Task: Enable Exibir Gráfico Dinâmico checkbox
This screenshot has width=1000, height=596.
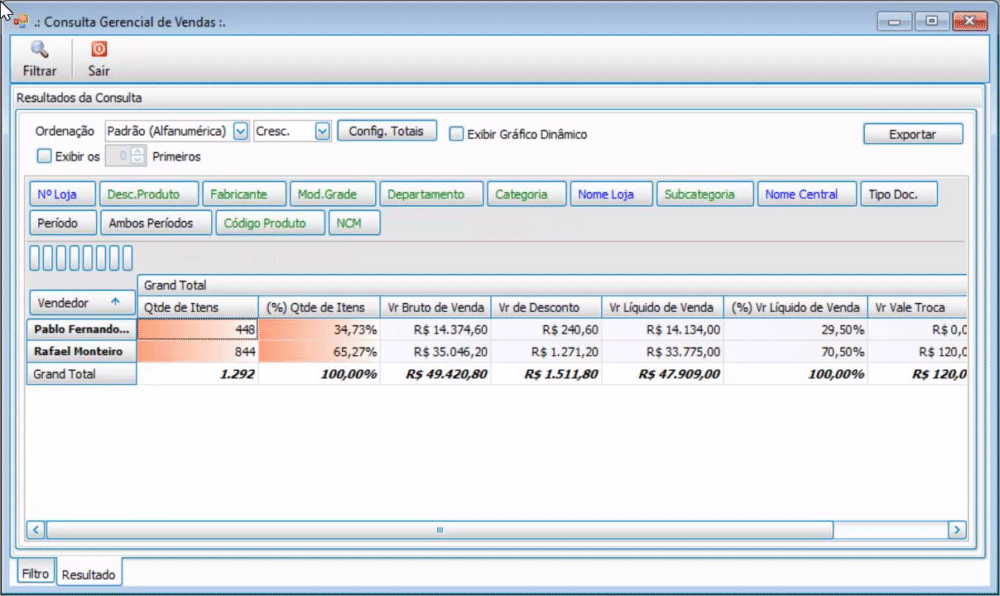Action: [x=456, y=134]
